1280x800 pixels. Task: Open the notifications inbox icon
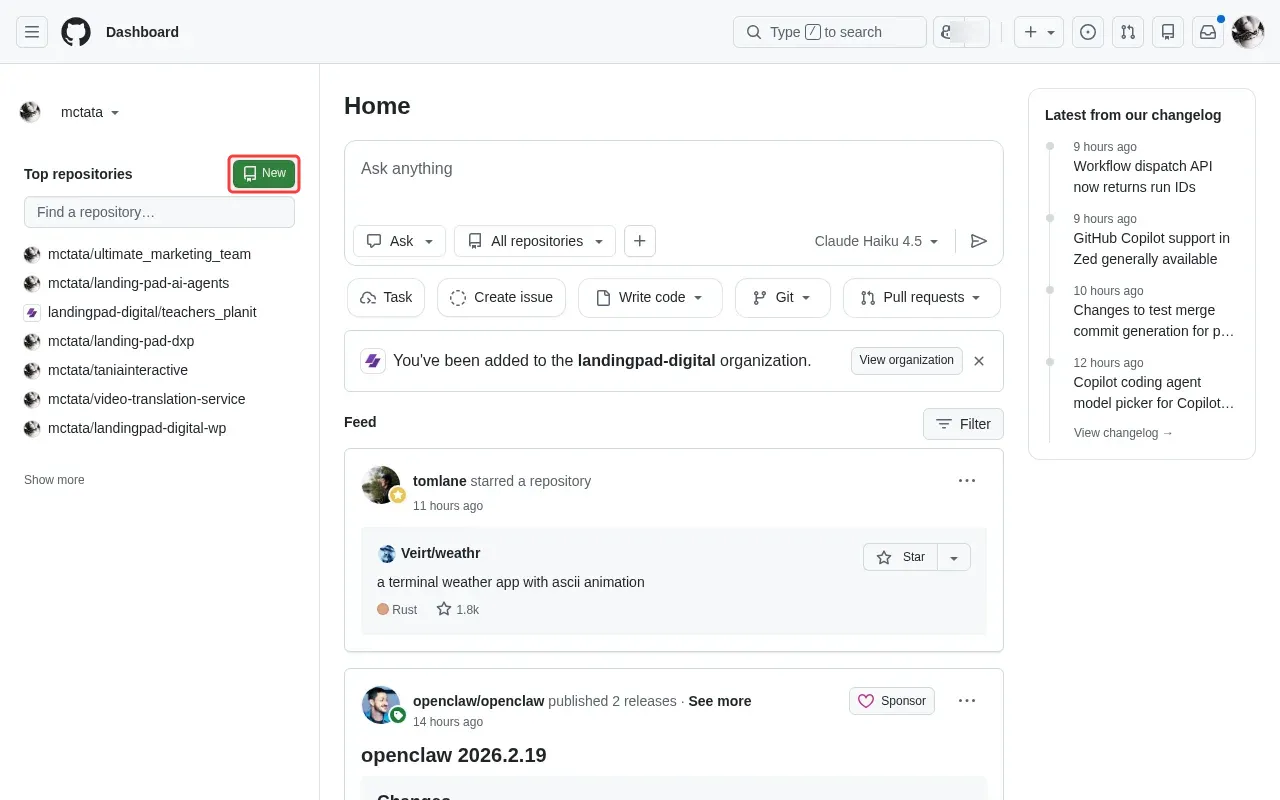click(1208, 32)
